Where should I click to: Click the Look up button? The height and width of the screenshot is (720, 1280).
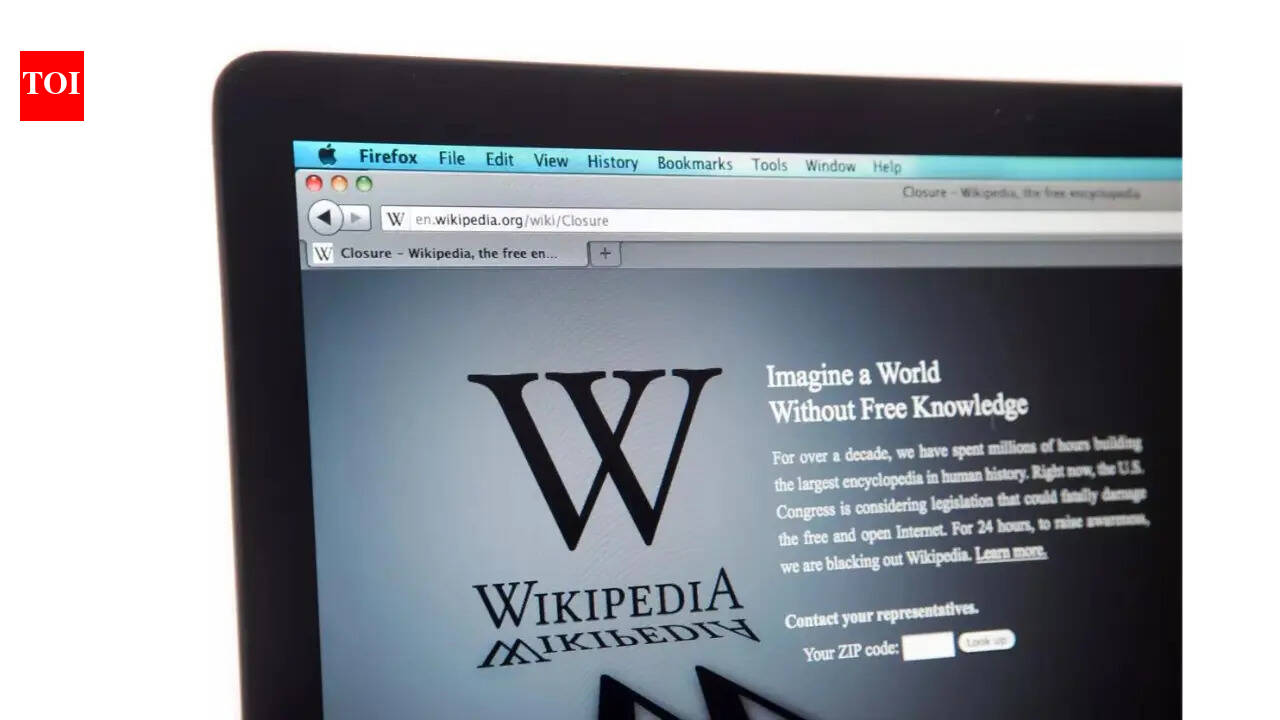[986, 641]
